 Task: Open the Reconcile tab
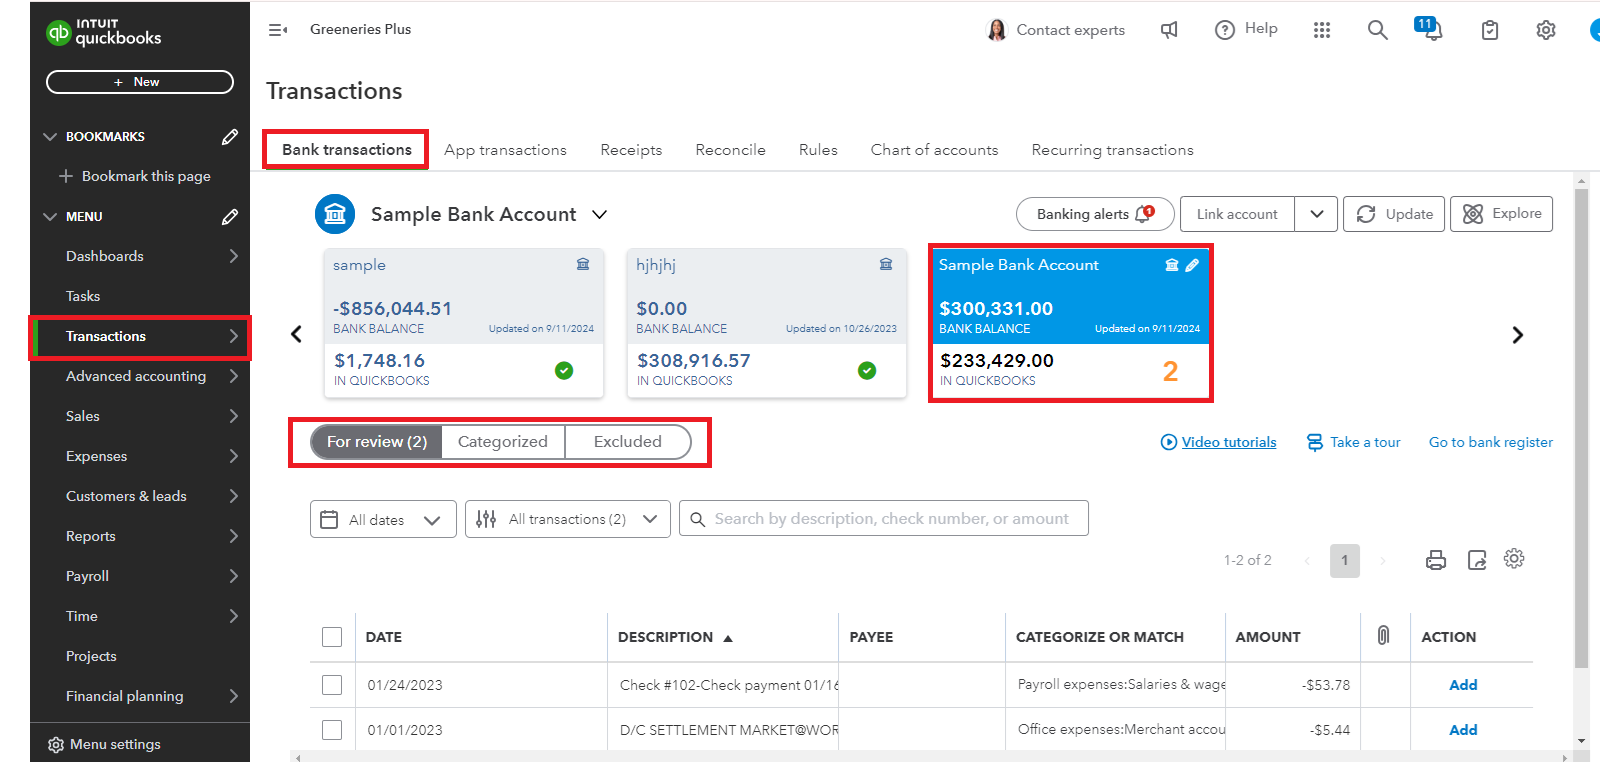pyautogui.click(x=730, y=150)
